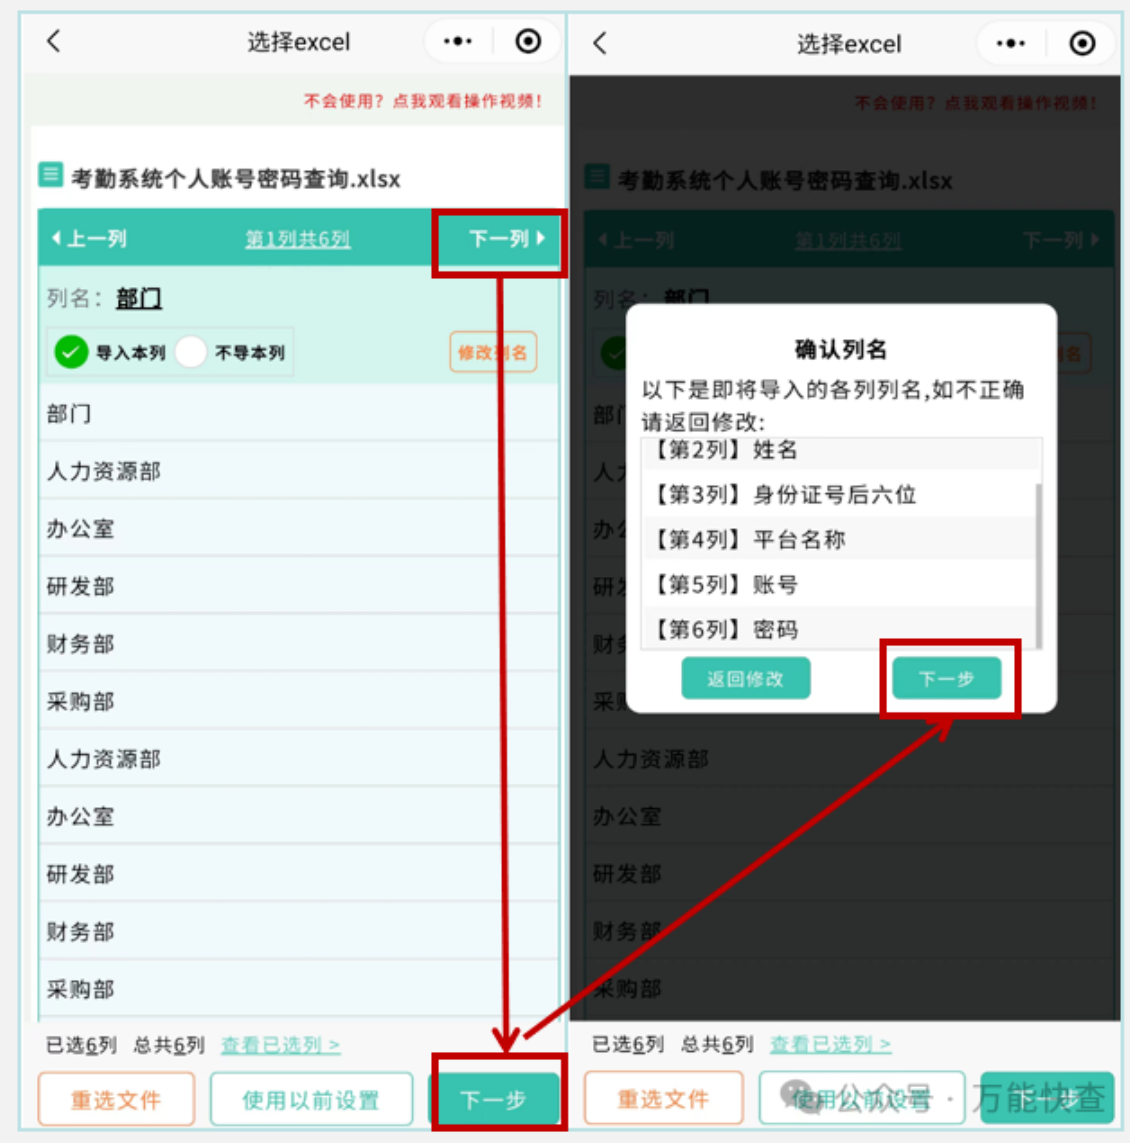Click first 人力资源部 row in left panel

click(x=298, y=470)
